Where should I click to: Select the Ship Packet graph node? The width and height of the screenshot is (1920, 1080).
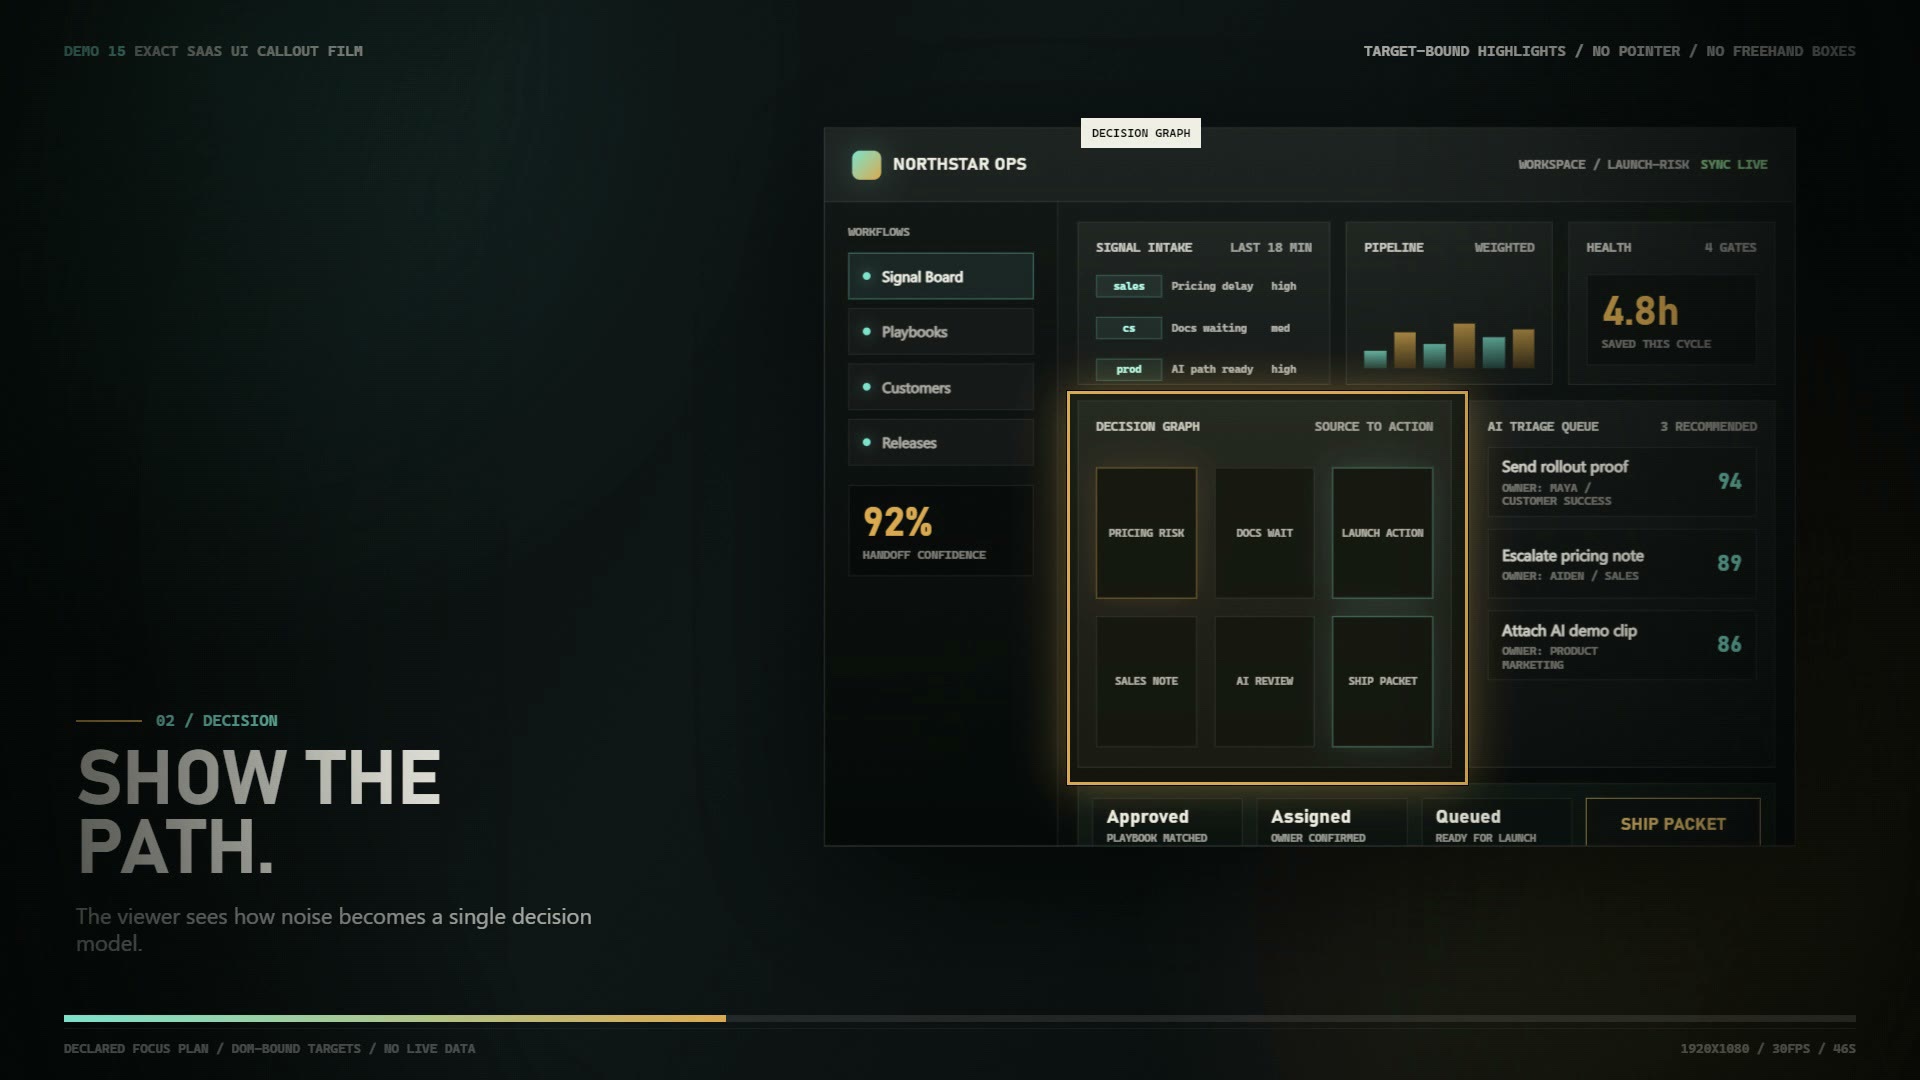(x=1382, y=681)
